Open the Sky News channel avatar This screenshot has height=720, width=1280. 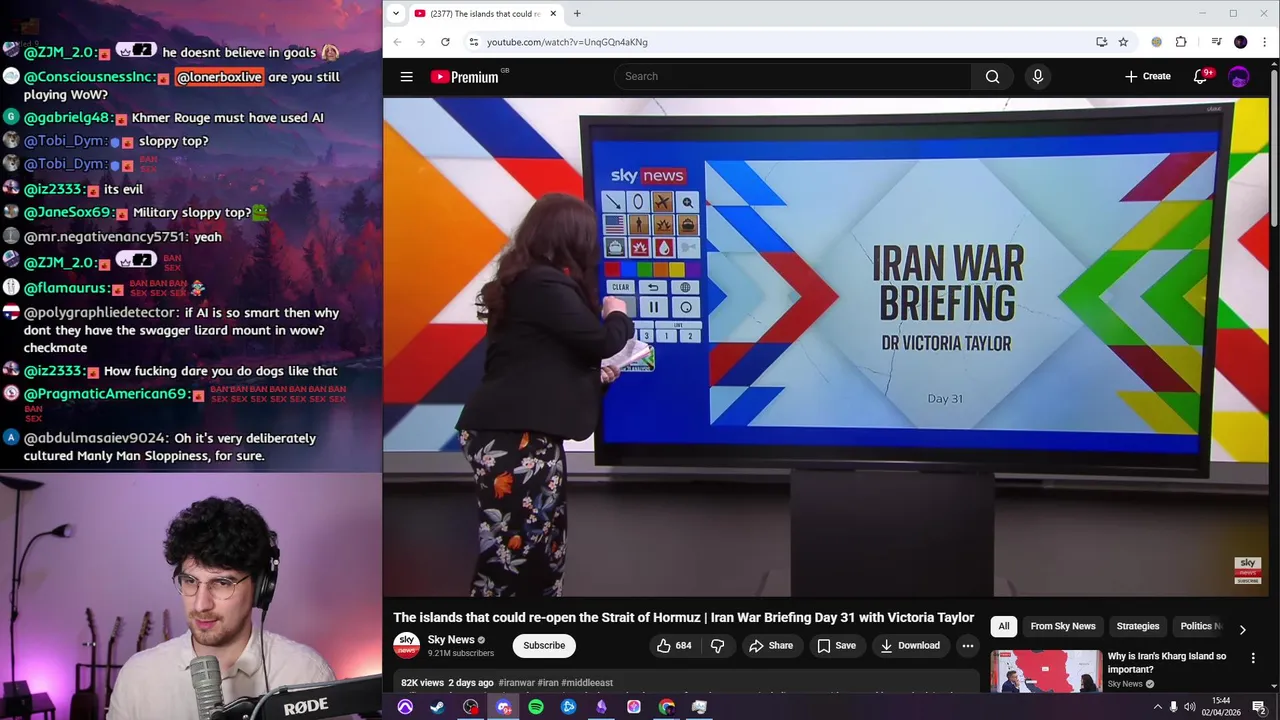(406, 646)
